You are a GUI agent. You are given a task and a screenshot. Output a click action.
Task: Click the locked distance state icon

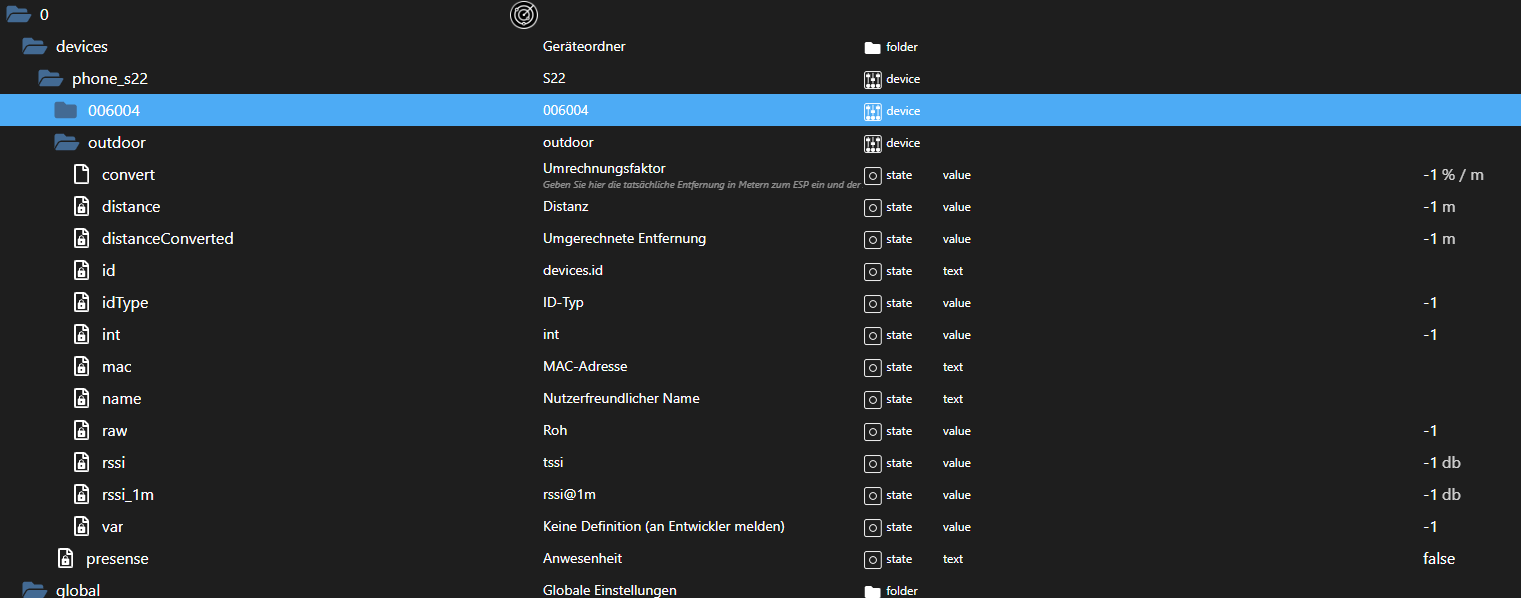tap(83, 206)
